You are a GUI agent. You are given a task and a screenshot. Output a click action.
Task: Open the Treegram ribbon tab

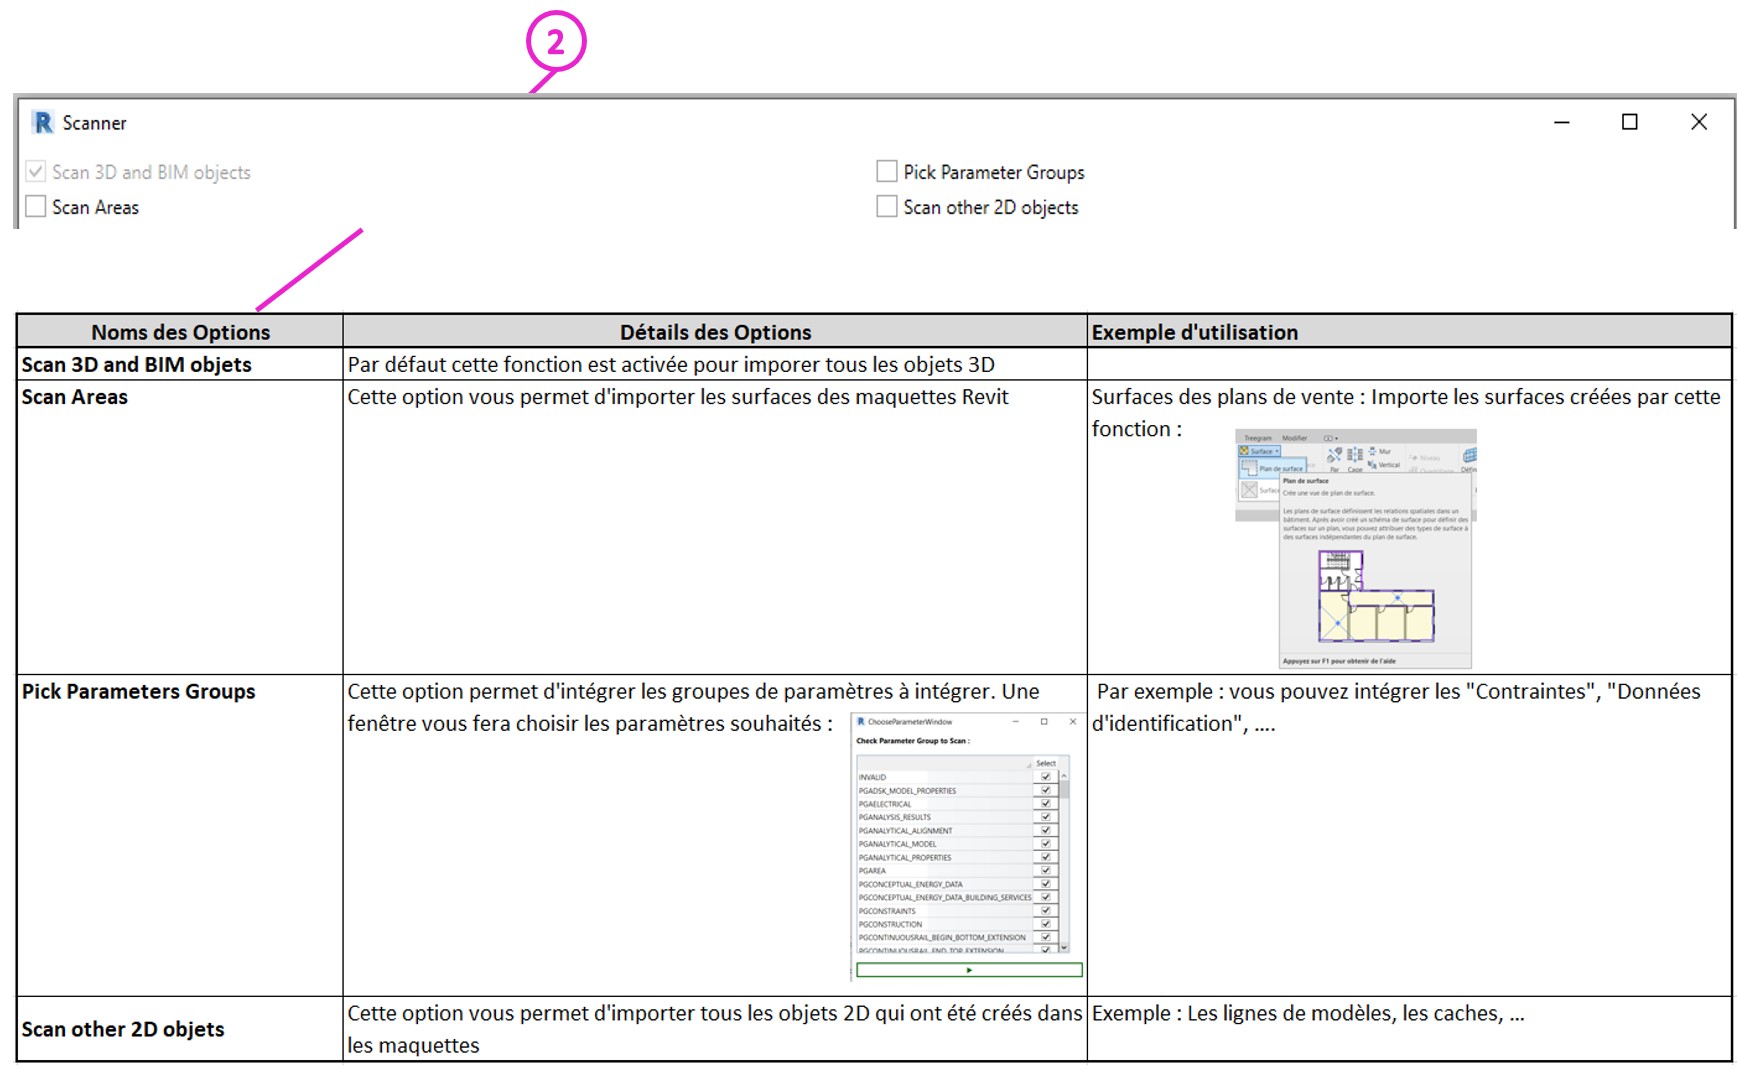[1257, 438]
